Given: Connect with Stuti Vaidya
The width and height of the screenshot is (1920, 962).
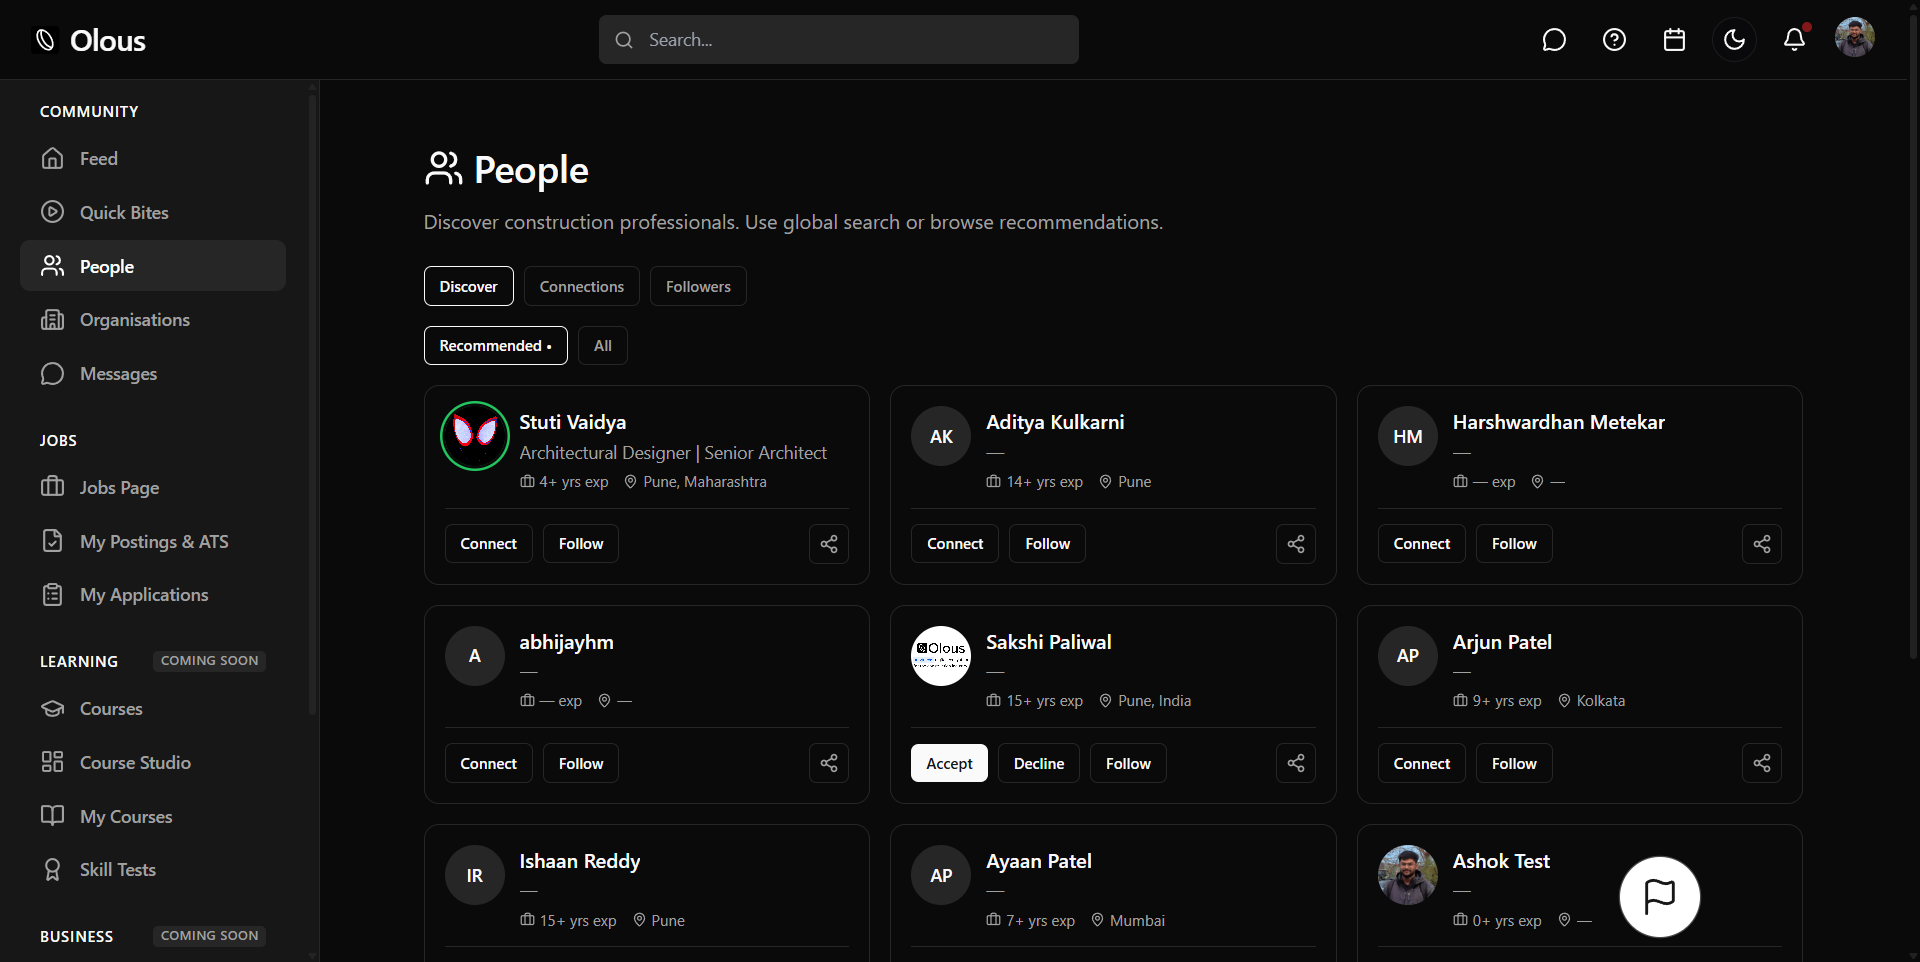Looking at the screenshot, I should [x=488, y=544].
